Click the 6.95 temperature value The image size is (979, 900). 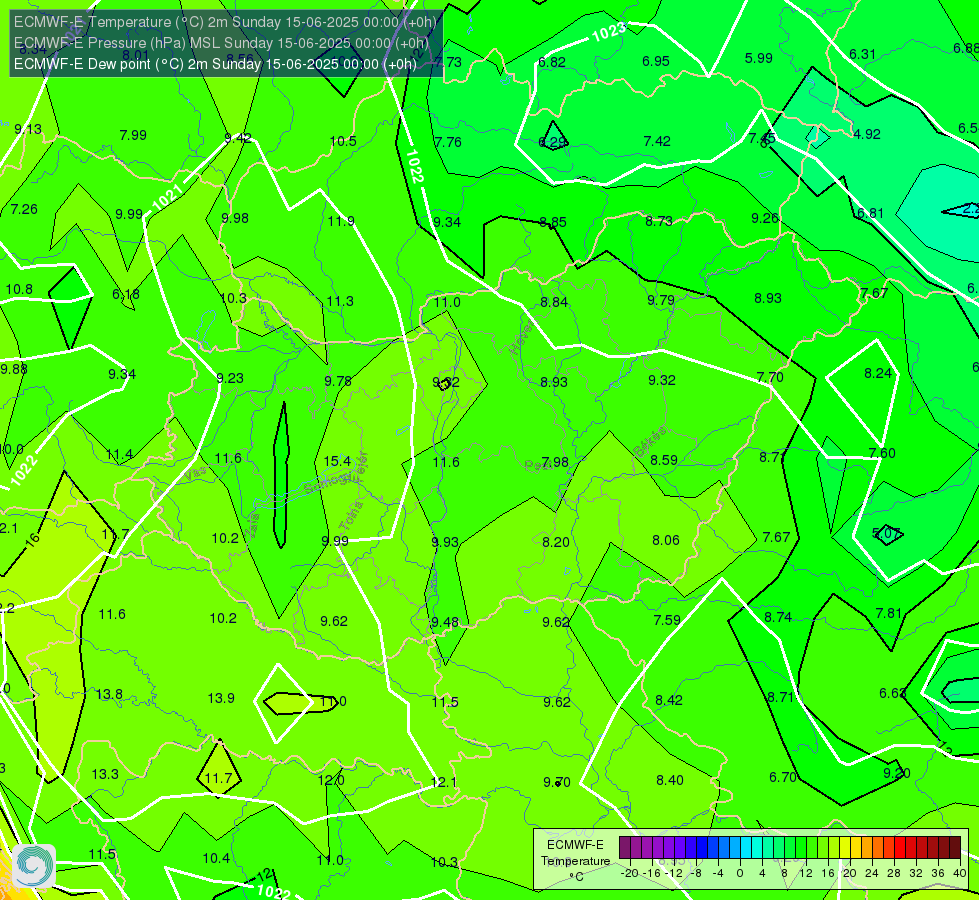tap(656, 61)
